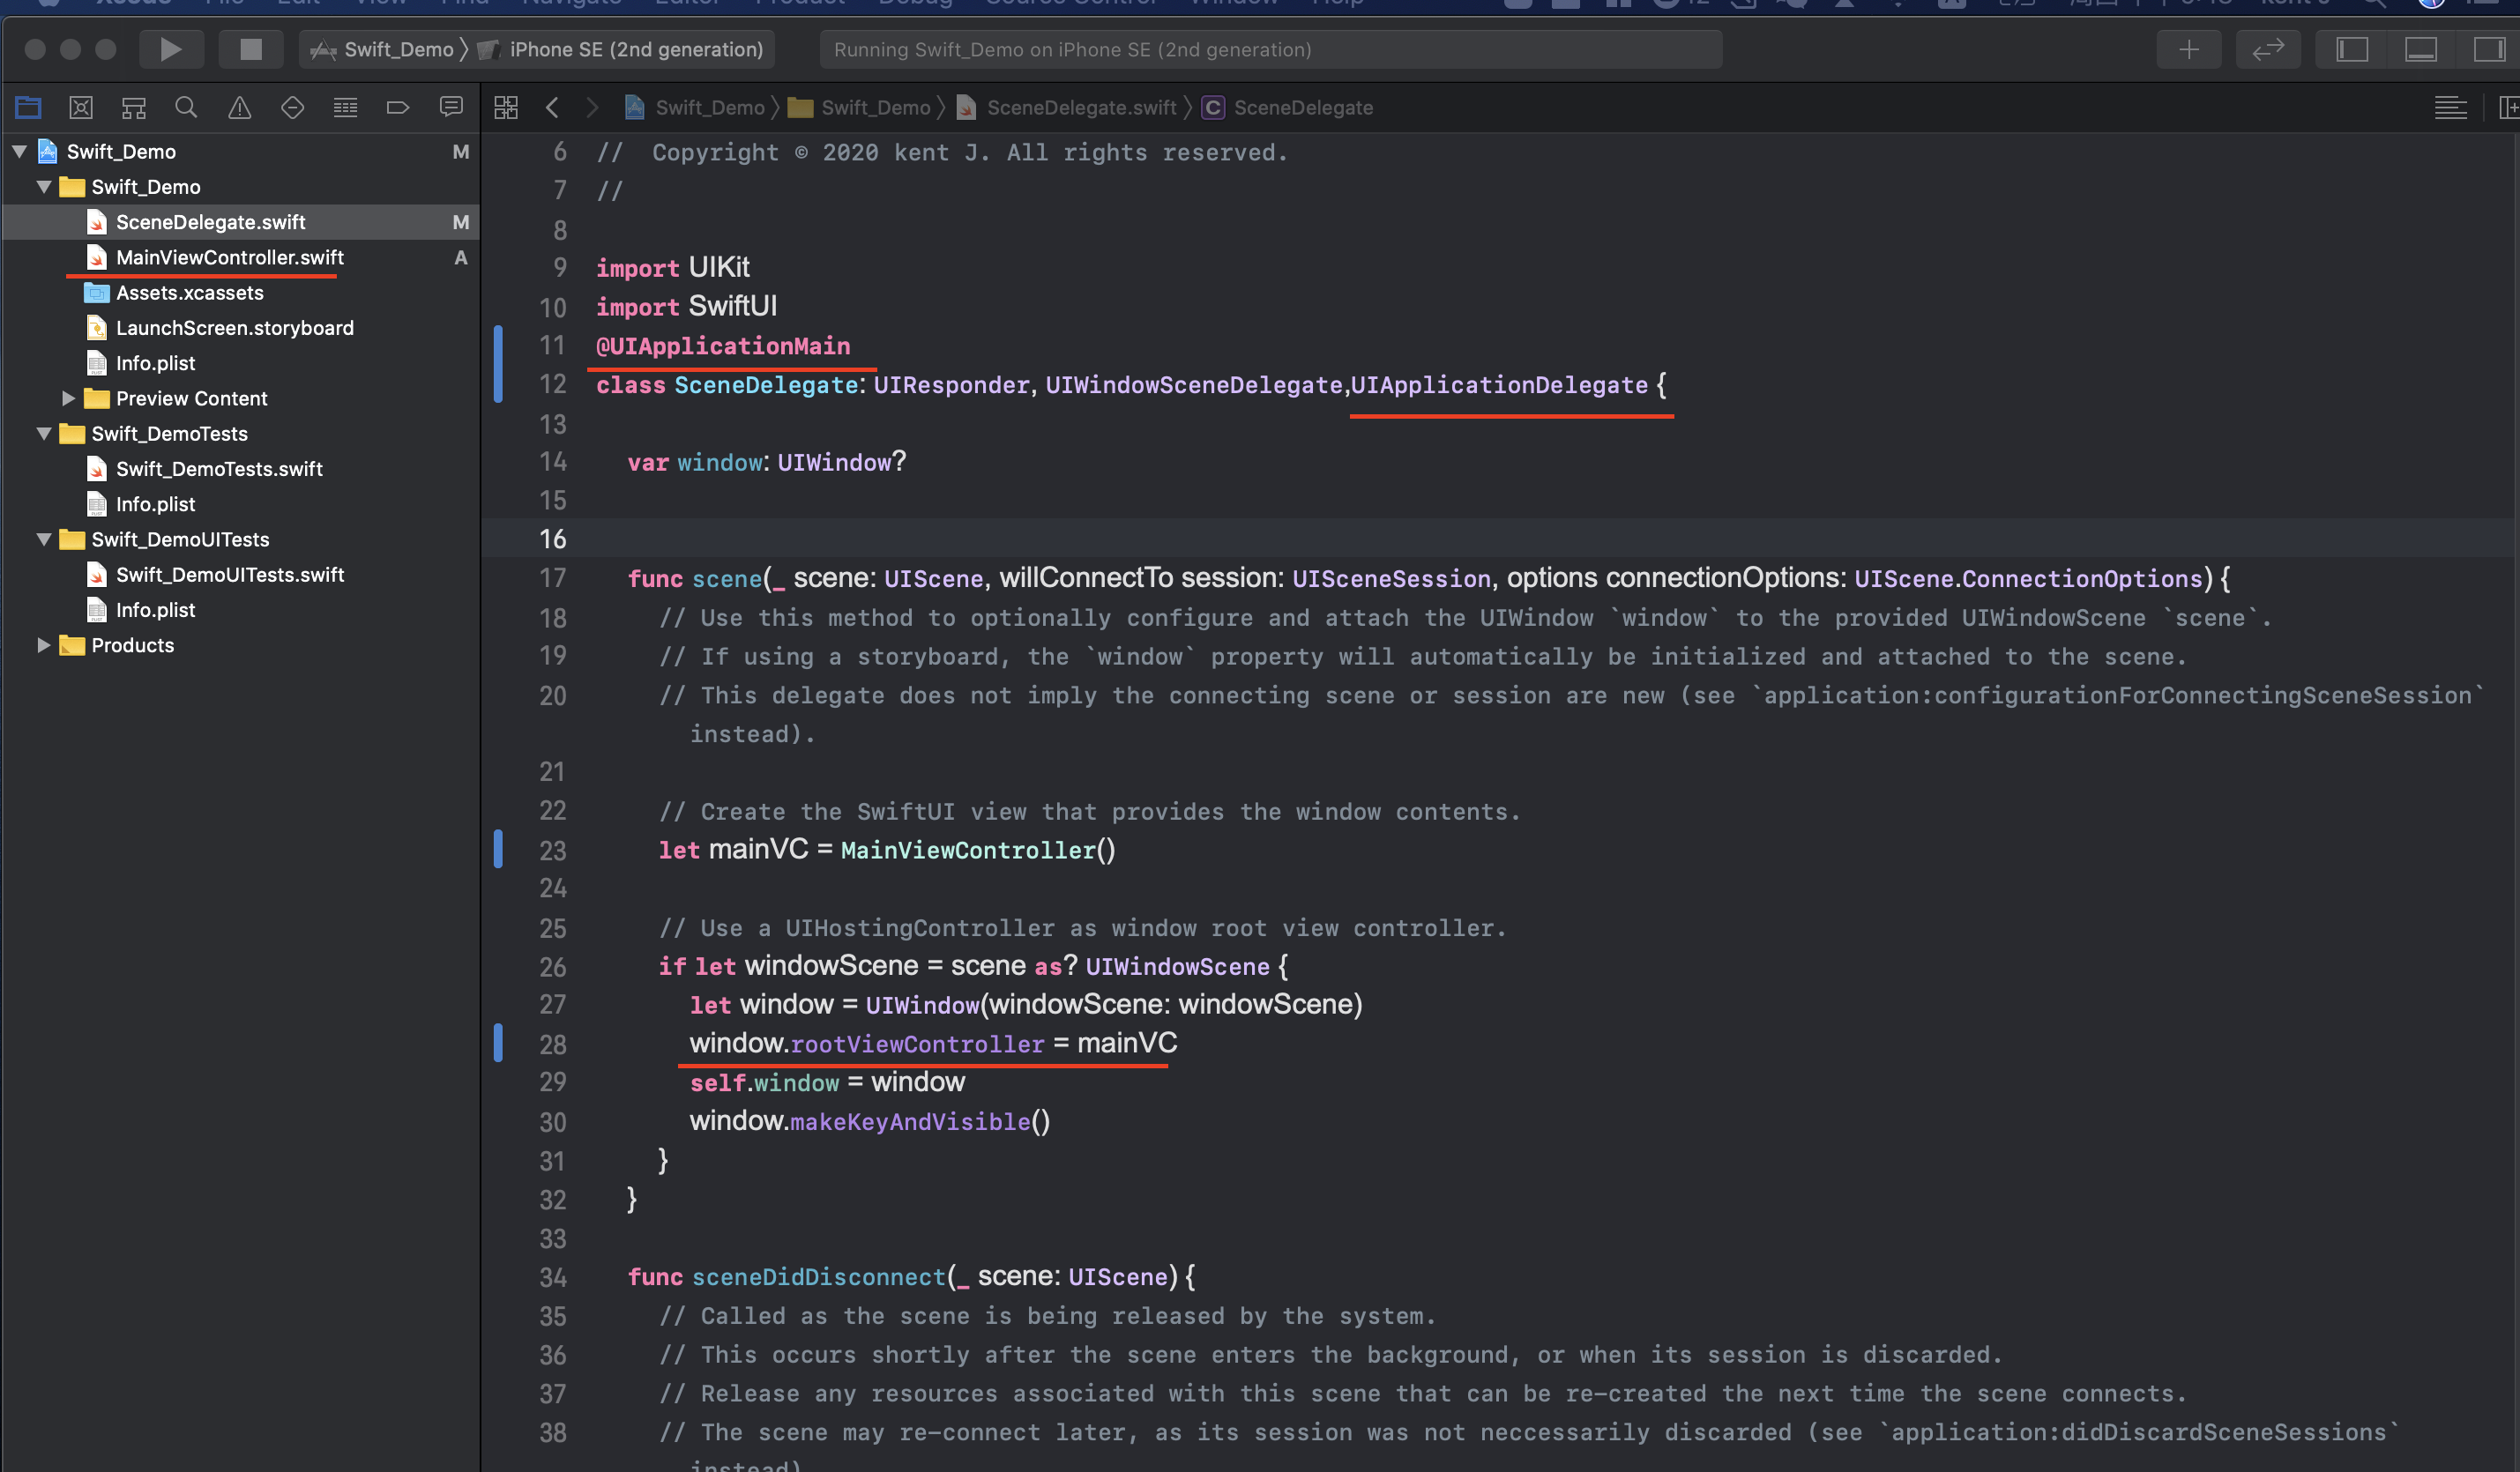This screenshot has width=2520, height=1472.
Task: Go back with the editor history arrow
Action: 552,107
